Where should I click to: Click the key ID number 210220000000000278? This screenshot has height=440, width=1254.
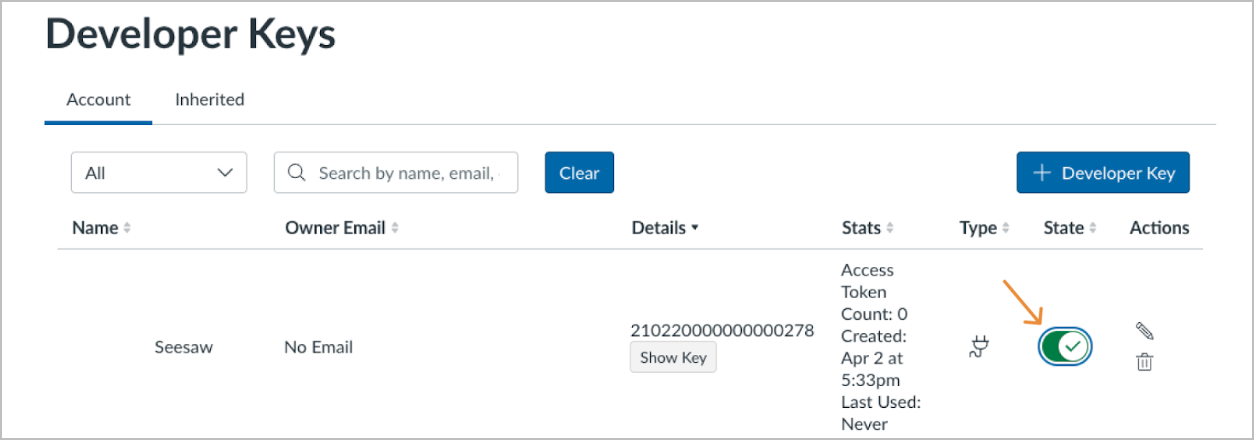pyautogui.click(x=722, y=330)
